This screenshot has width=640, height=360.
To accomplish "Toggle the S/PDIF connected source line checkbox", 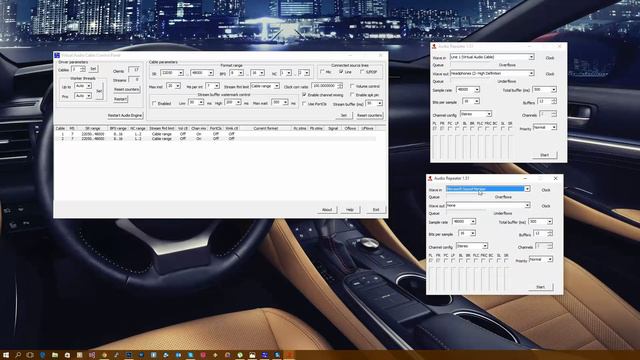I will (x=362, y=72).
